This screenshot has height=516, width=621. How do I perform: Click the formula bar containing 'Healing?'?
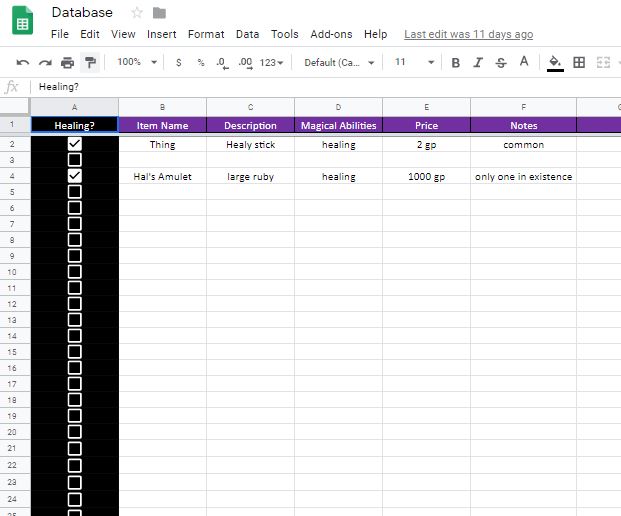tap(300, 87)
